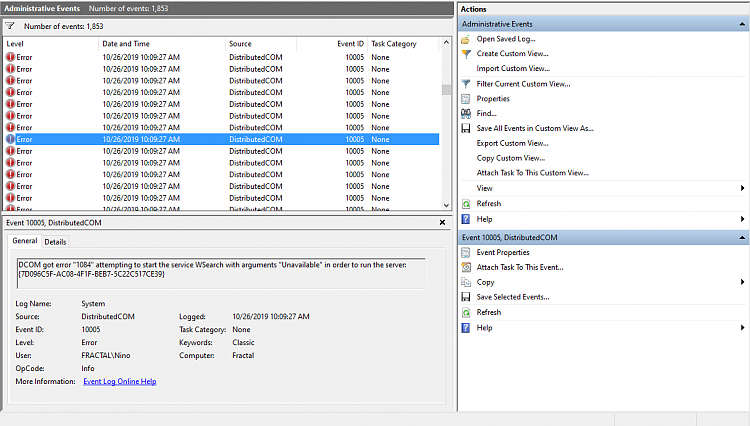Click the Create Custom View funnel icon
The width and height of the screenshot is (750, 426).
[465, 54]
